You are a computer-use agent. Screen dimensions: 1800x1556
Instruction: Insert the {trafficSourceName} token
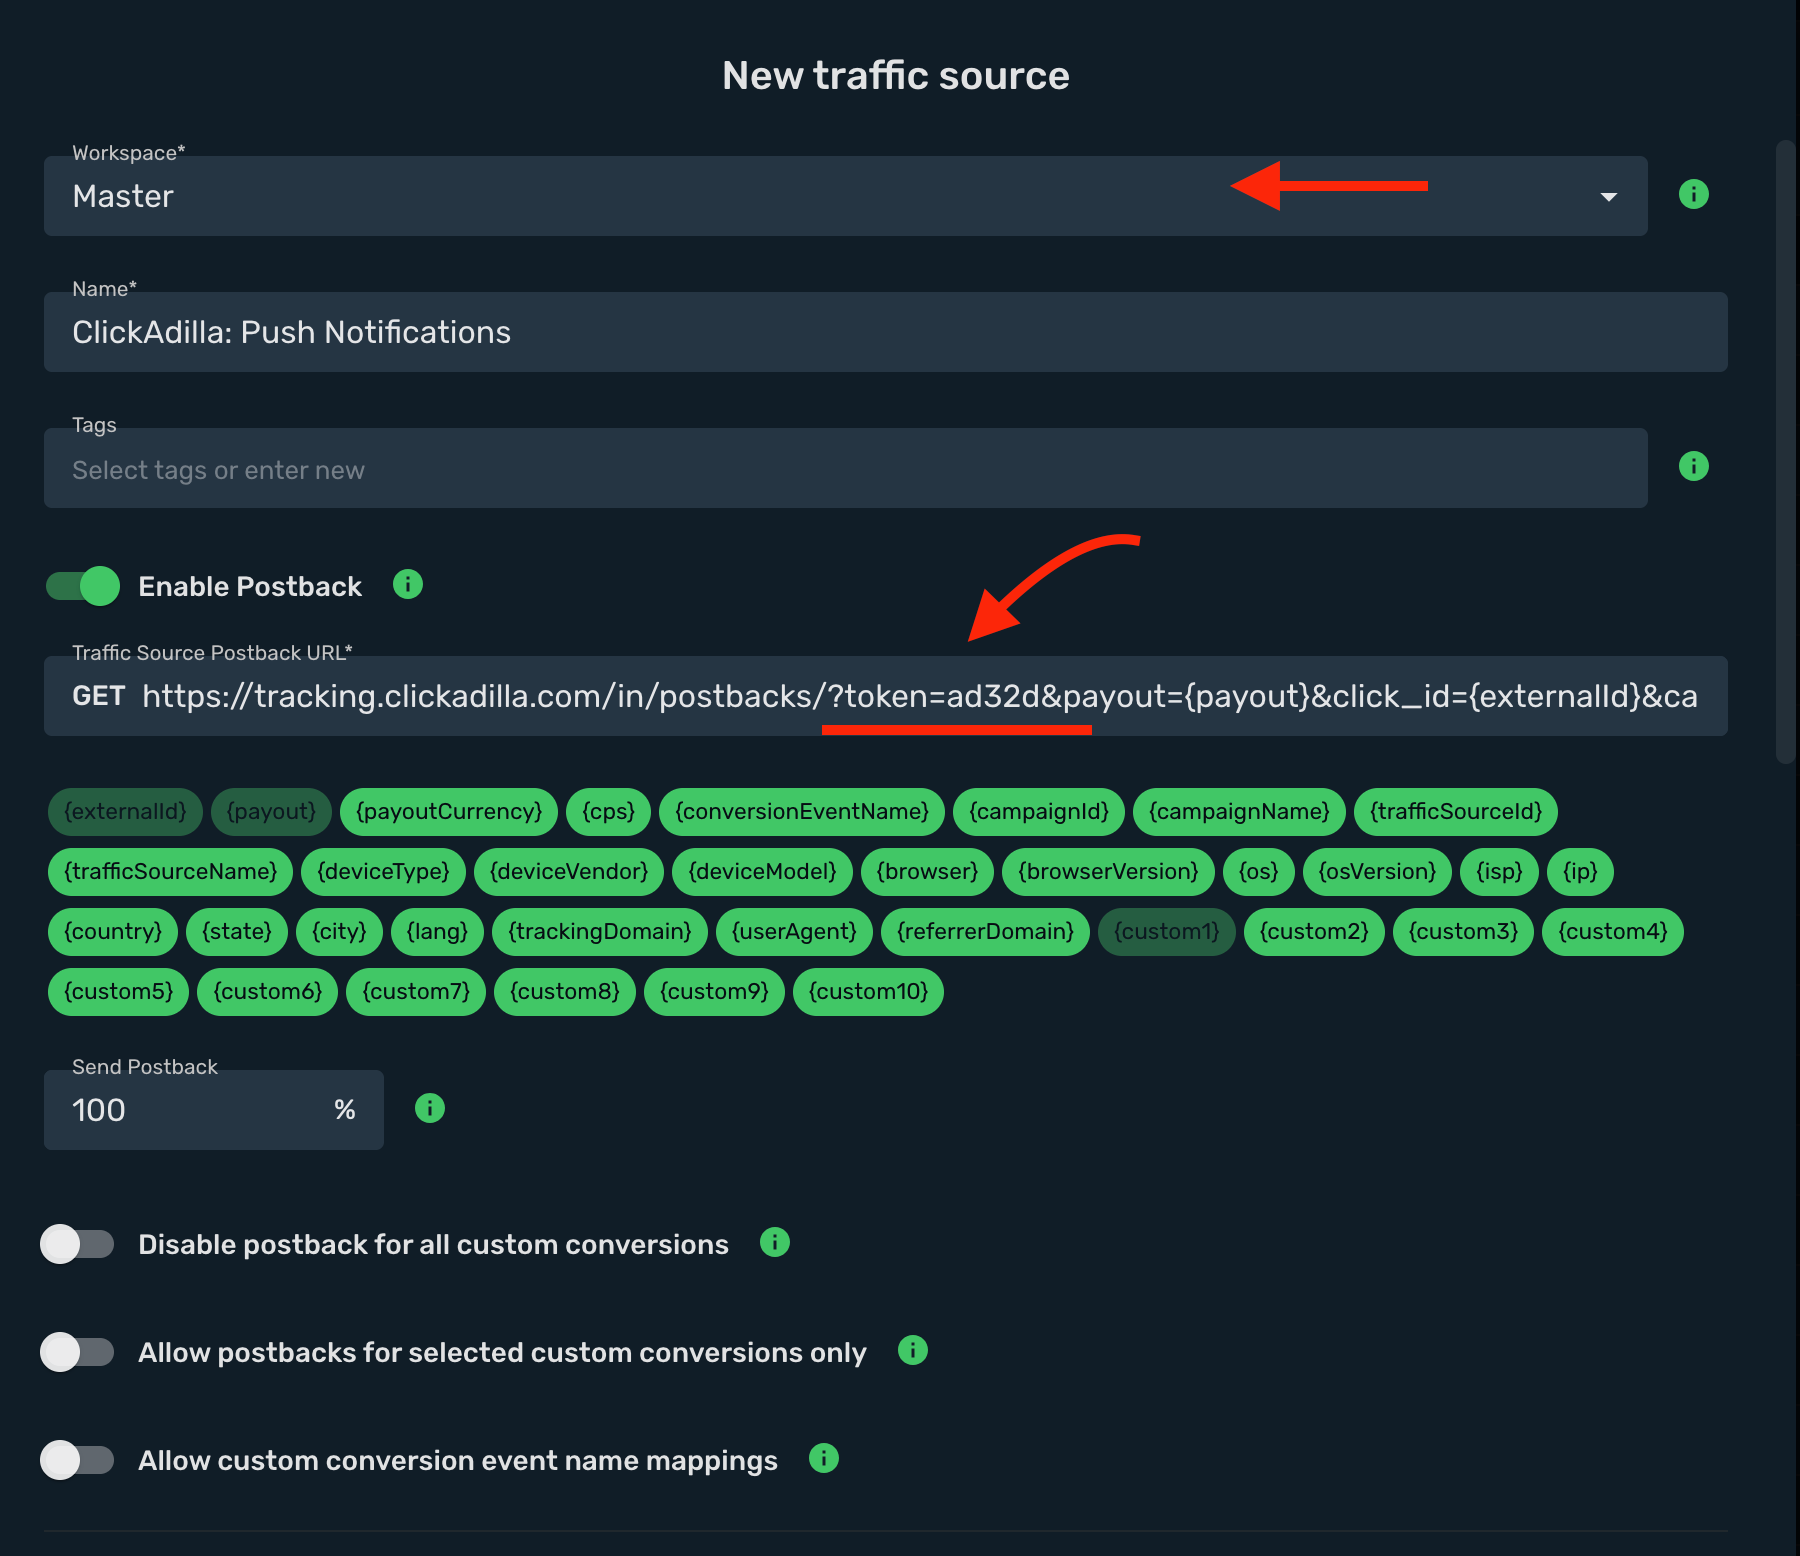pyautogui.click(x=171, y=872)
